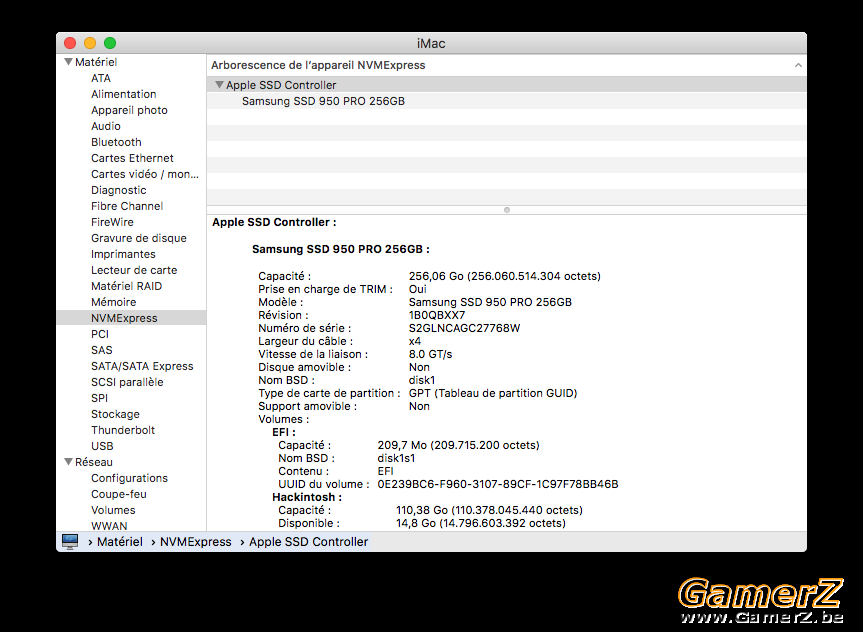Close the iMac window with red button

[70, 43]
